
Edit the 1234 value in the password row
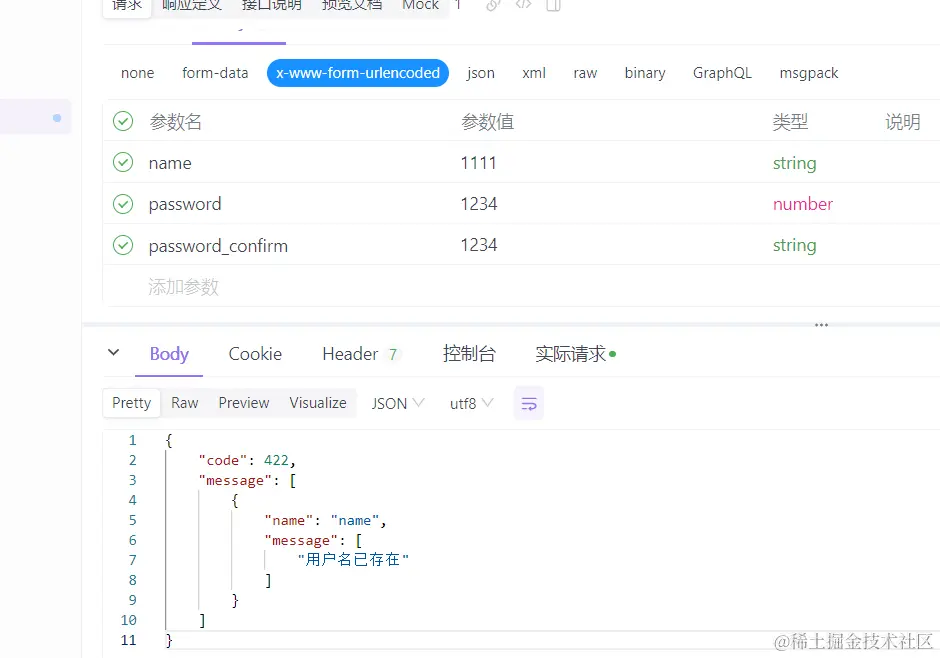tap(479, 204)
